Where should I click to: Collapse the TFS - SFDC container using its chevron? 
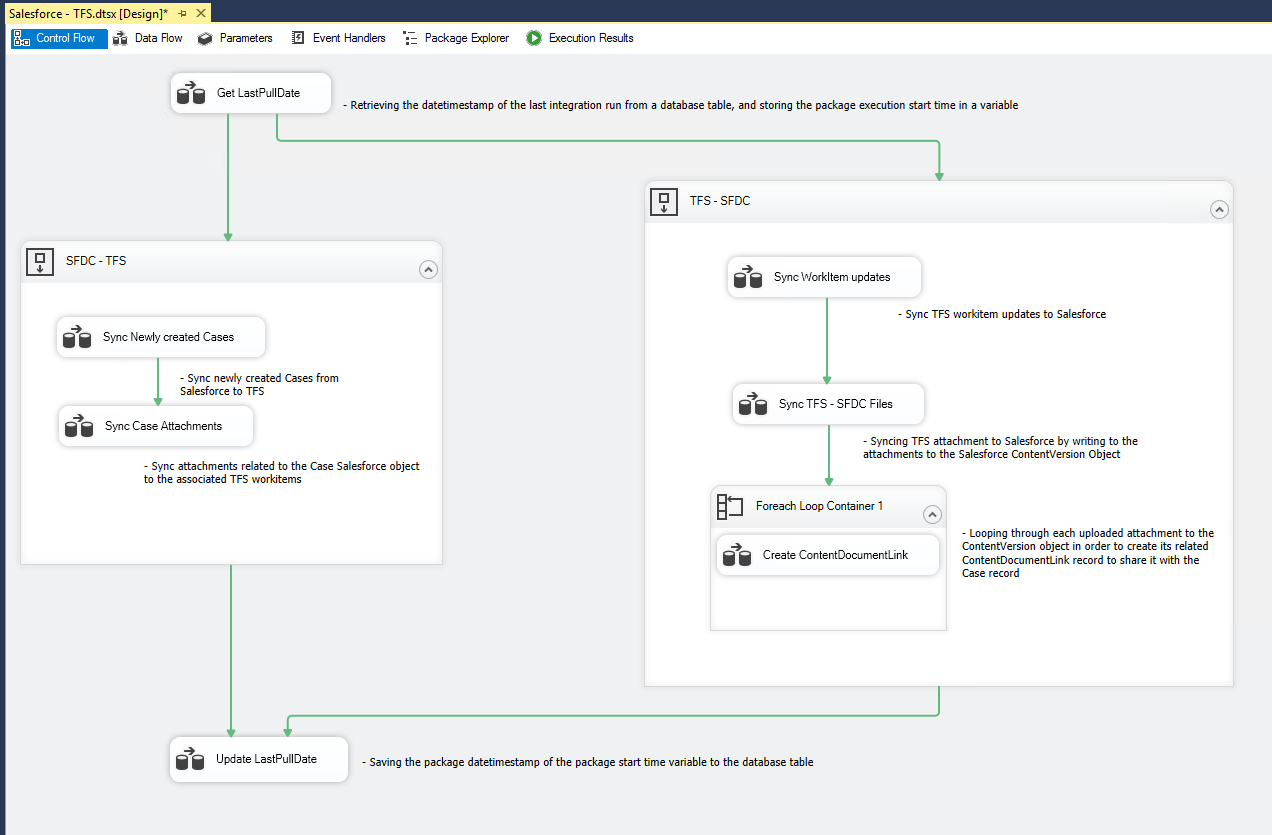tap(1219, 209)
